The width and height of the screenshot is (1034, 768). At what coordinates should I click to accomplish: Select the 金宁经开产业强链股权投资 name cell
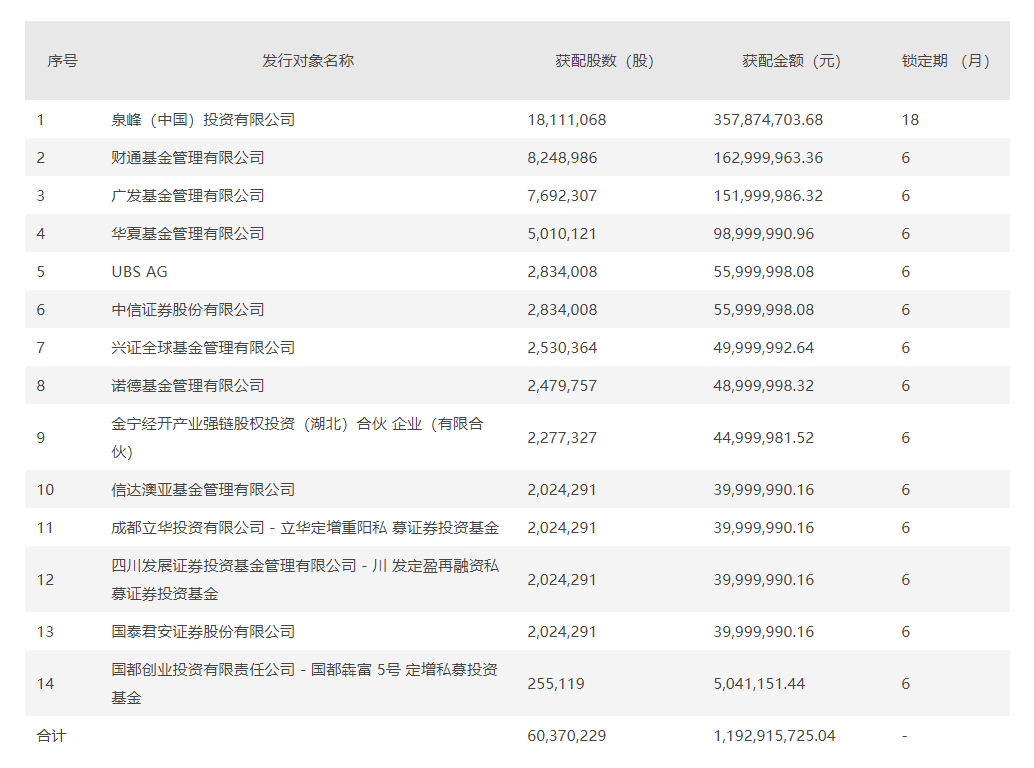coord(297,438)
